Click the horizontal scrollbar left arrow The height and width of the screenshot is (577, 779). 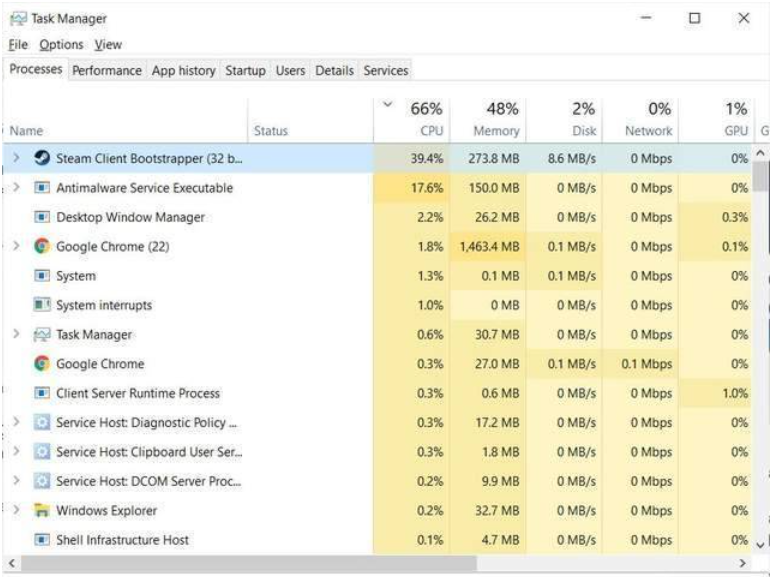coord(11,563)
